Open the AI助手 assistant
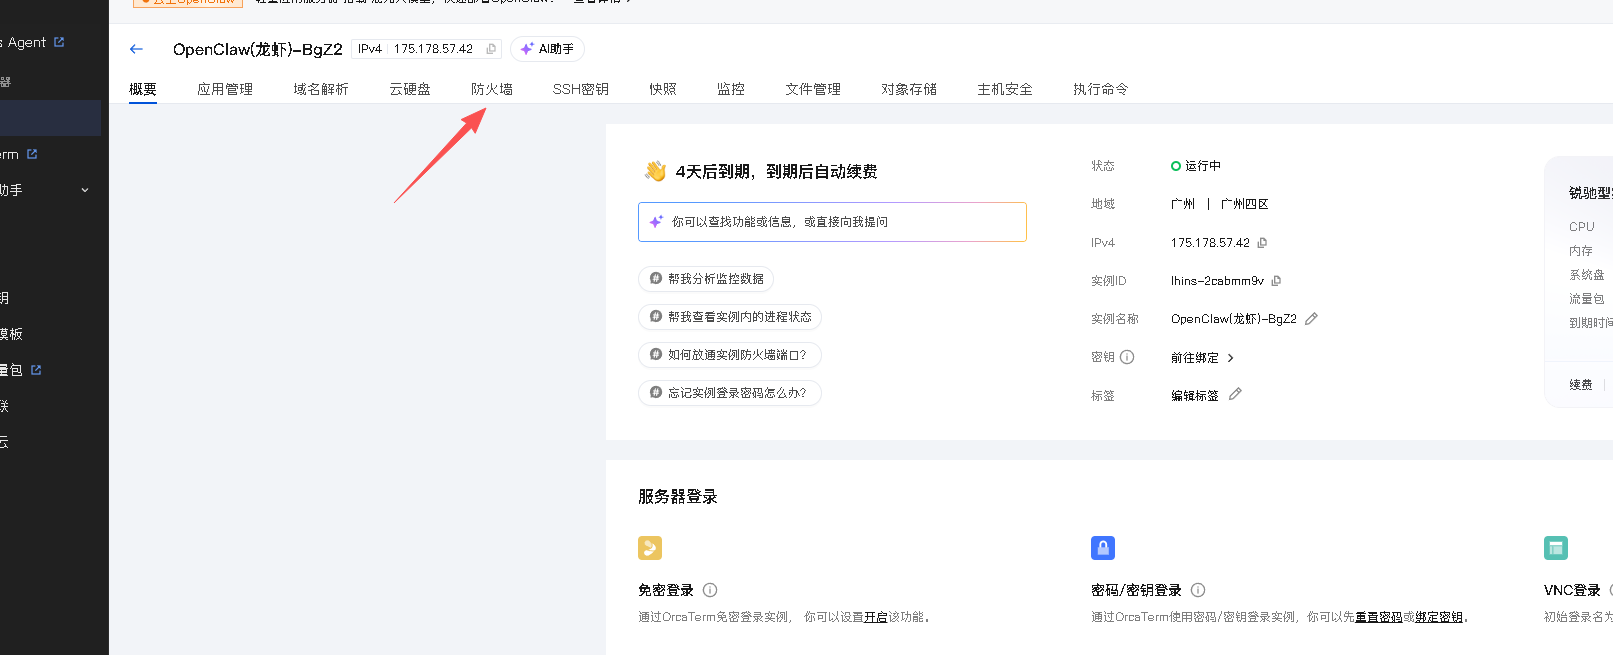This screenshot has height=655, width=1613. click(x=547, y=49)
